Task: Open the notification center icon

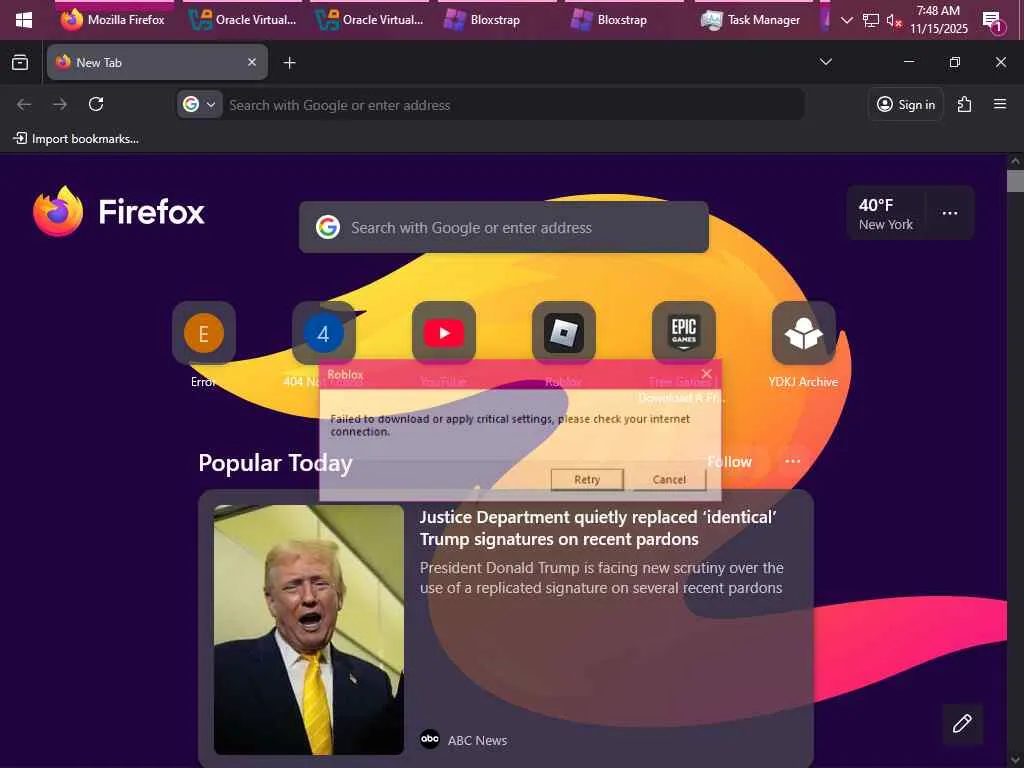Action: [994, 22]
